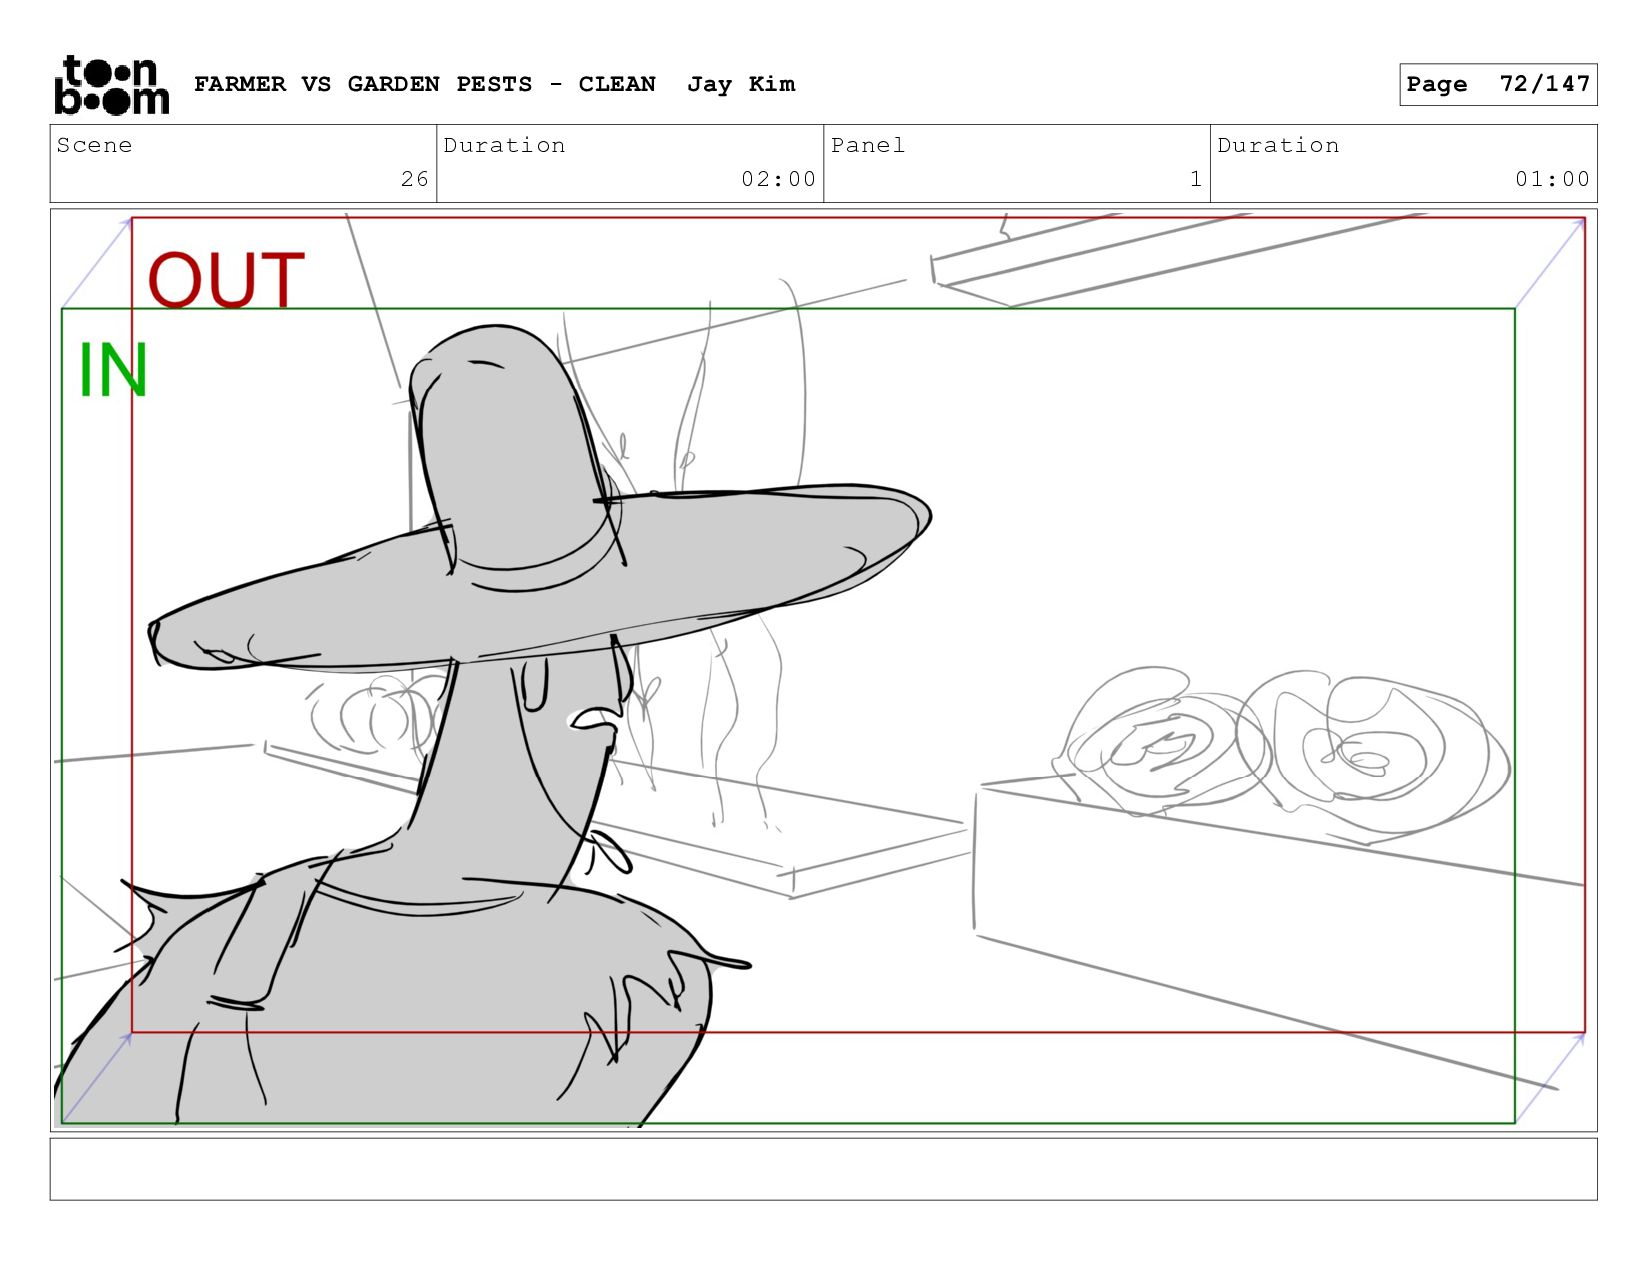Click the 'Panel' label
1650x1275 pixels.
pos(868,145)
